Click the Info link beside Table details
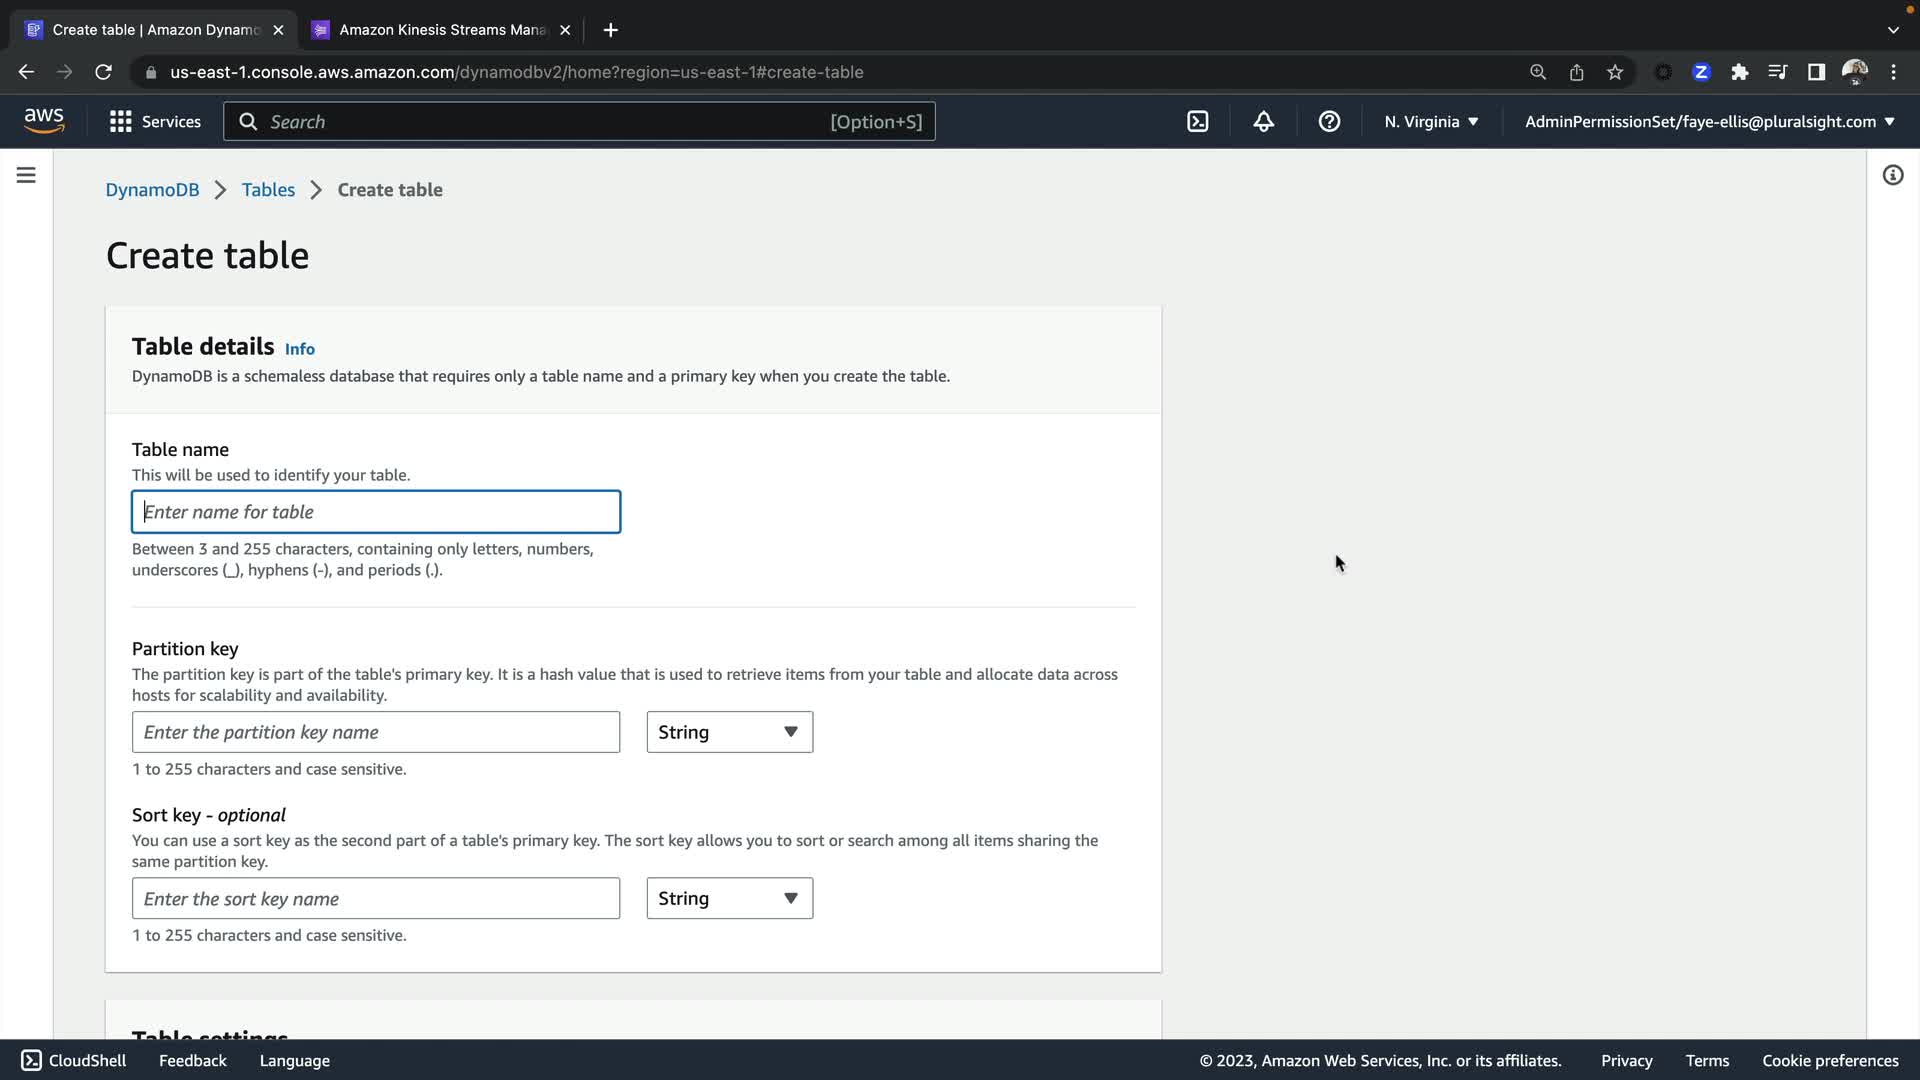The height and width of the screenshot is (1080, 1920). (299, 349)
